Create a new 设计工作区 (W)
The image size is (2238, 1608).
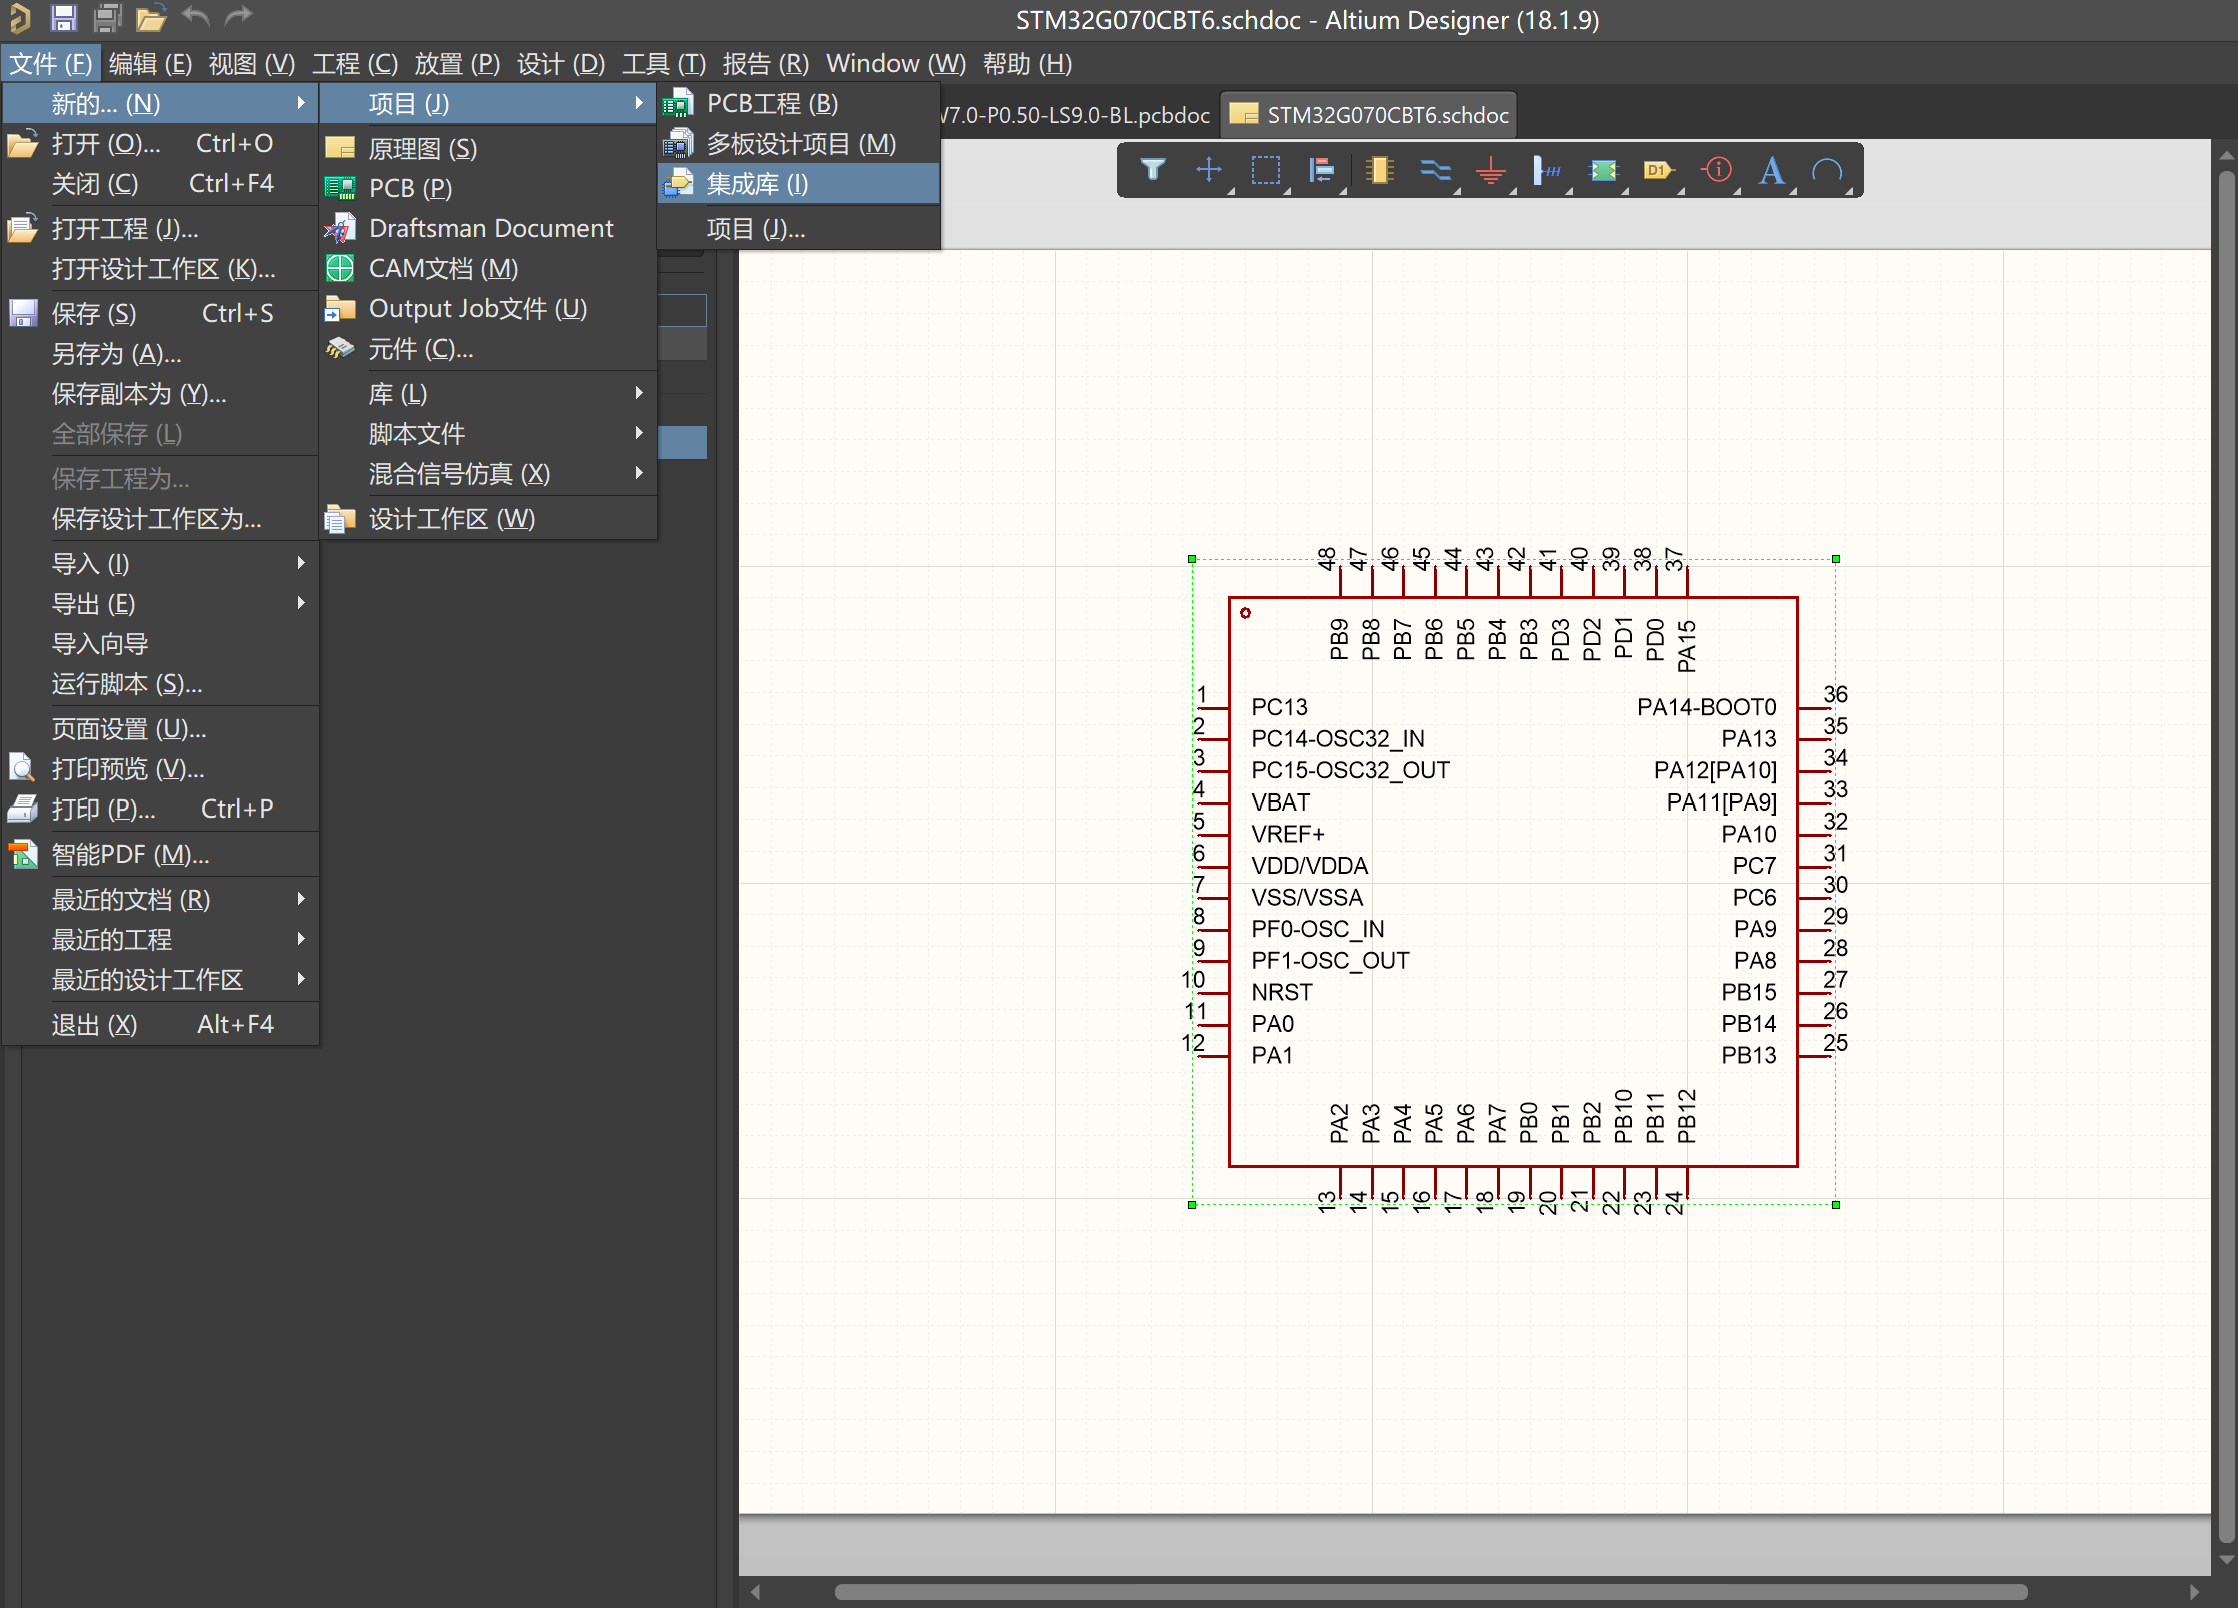click(488, 518)
